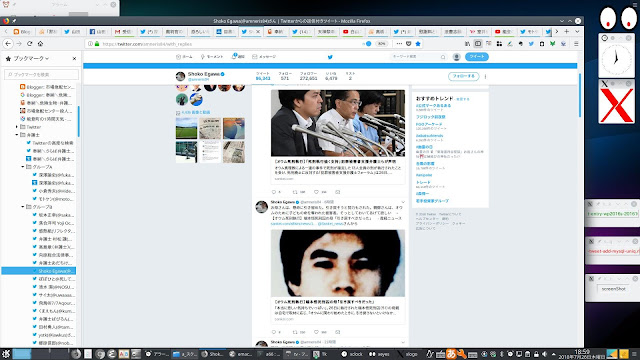This screenshot has width=640, height=360.
Task: Open the xclock taskbar entry
Action: click(x=352, y=354)
